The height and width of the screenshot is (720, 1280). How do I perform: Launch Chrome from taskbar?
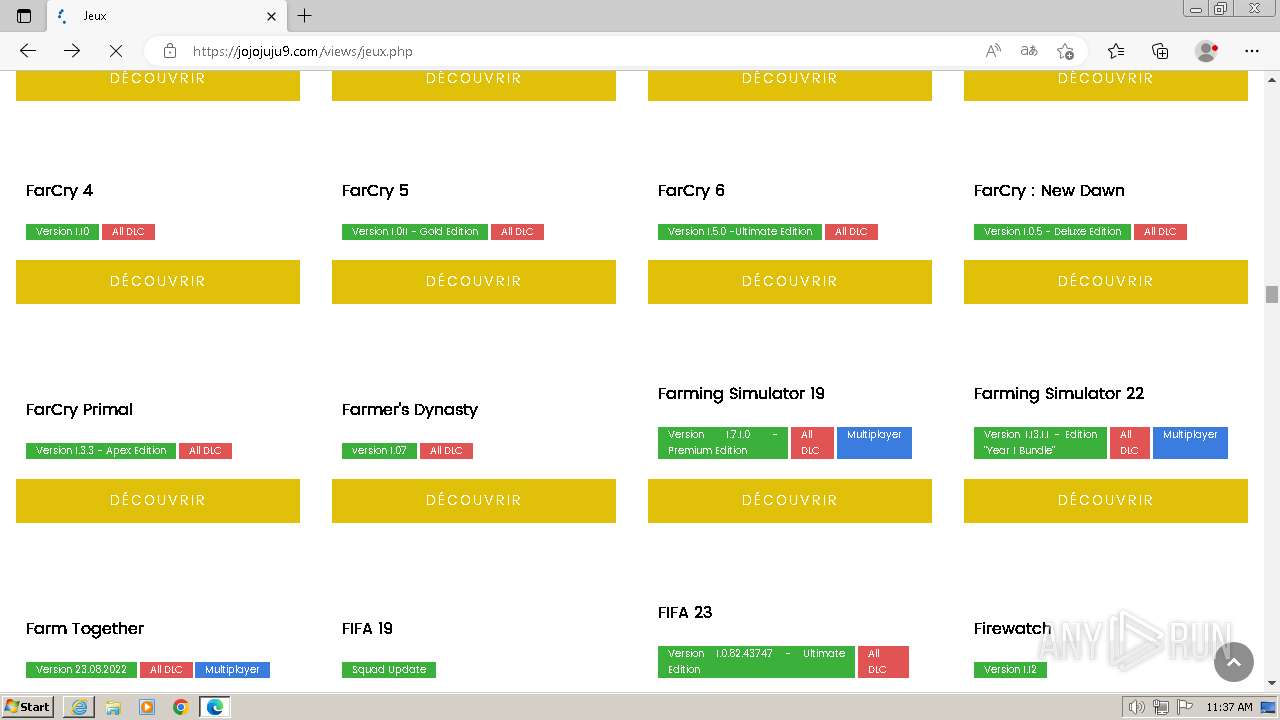tap(181, 707)
